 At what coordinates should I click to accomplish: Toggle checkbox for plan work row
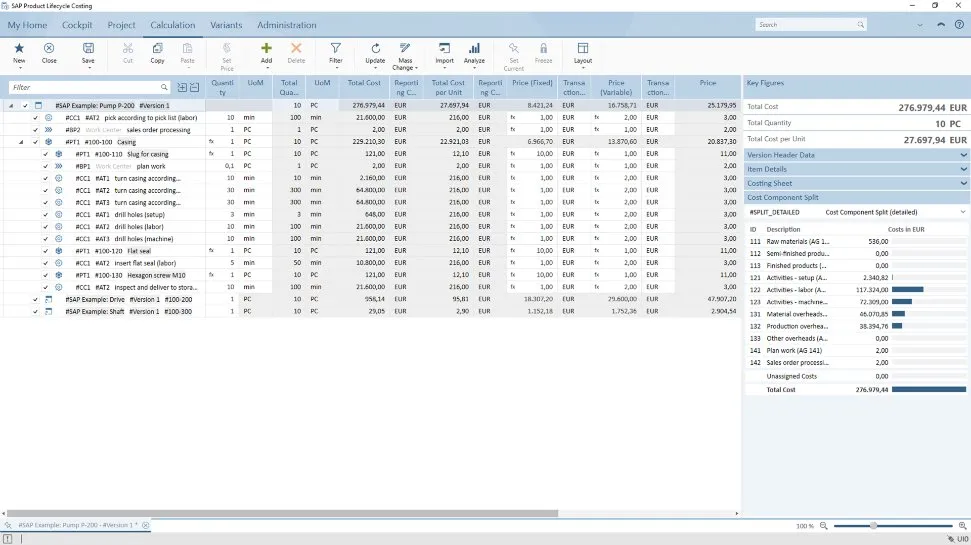coord(45,166)
